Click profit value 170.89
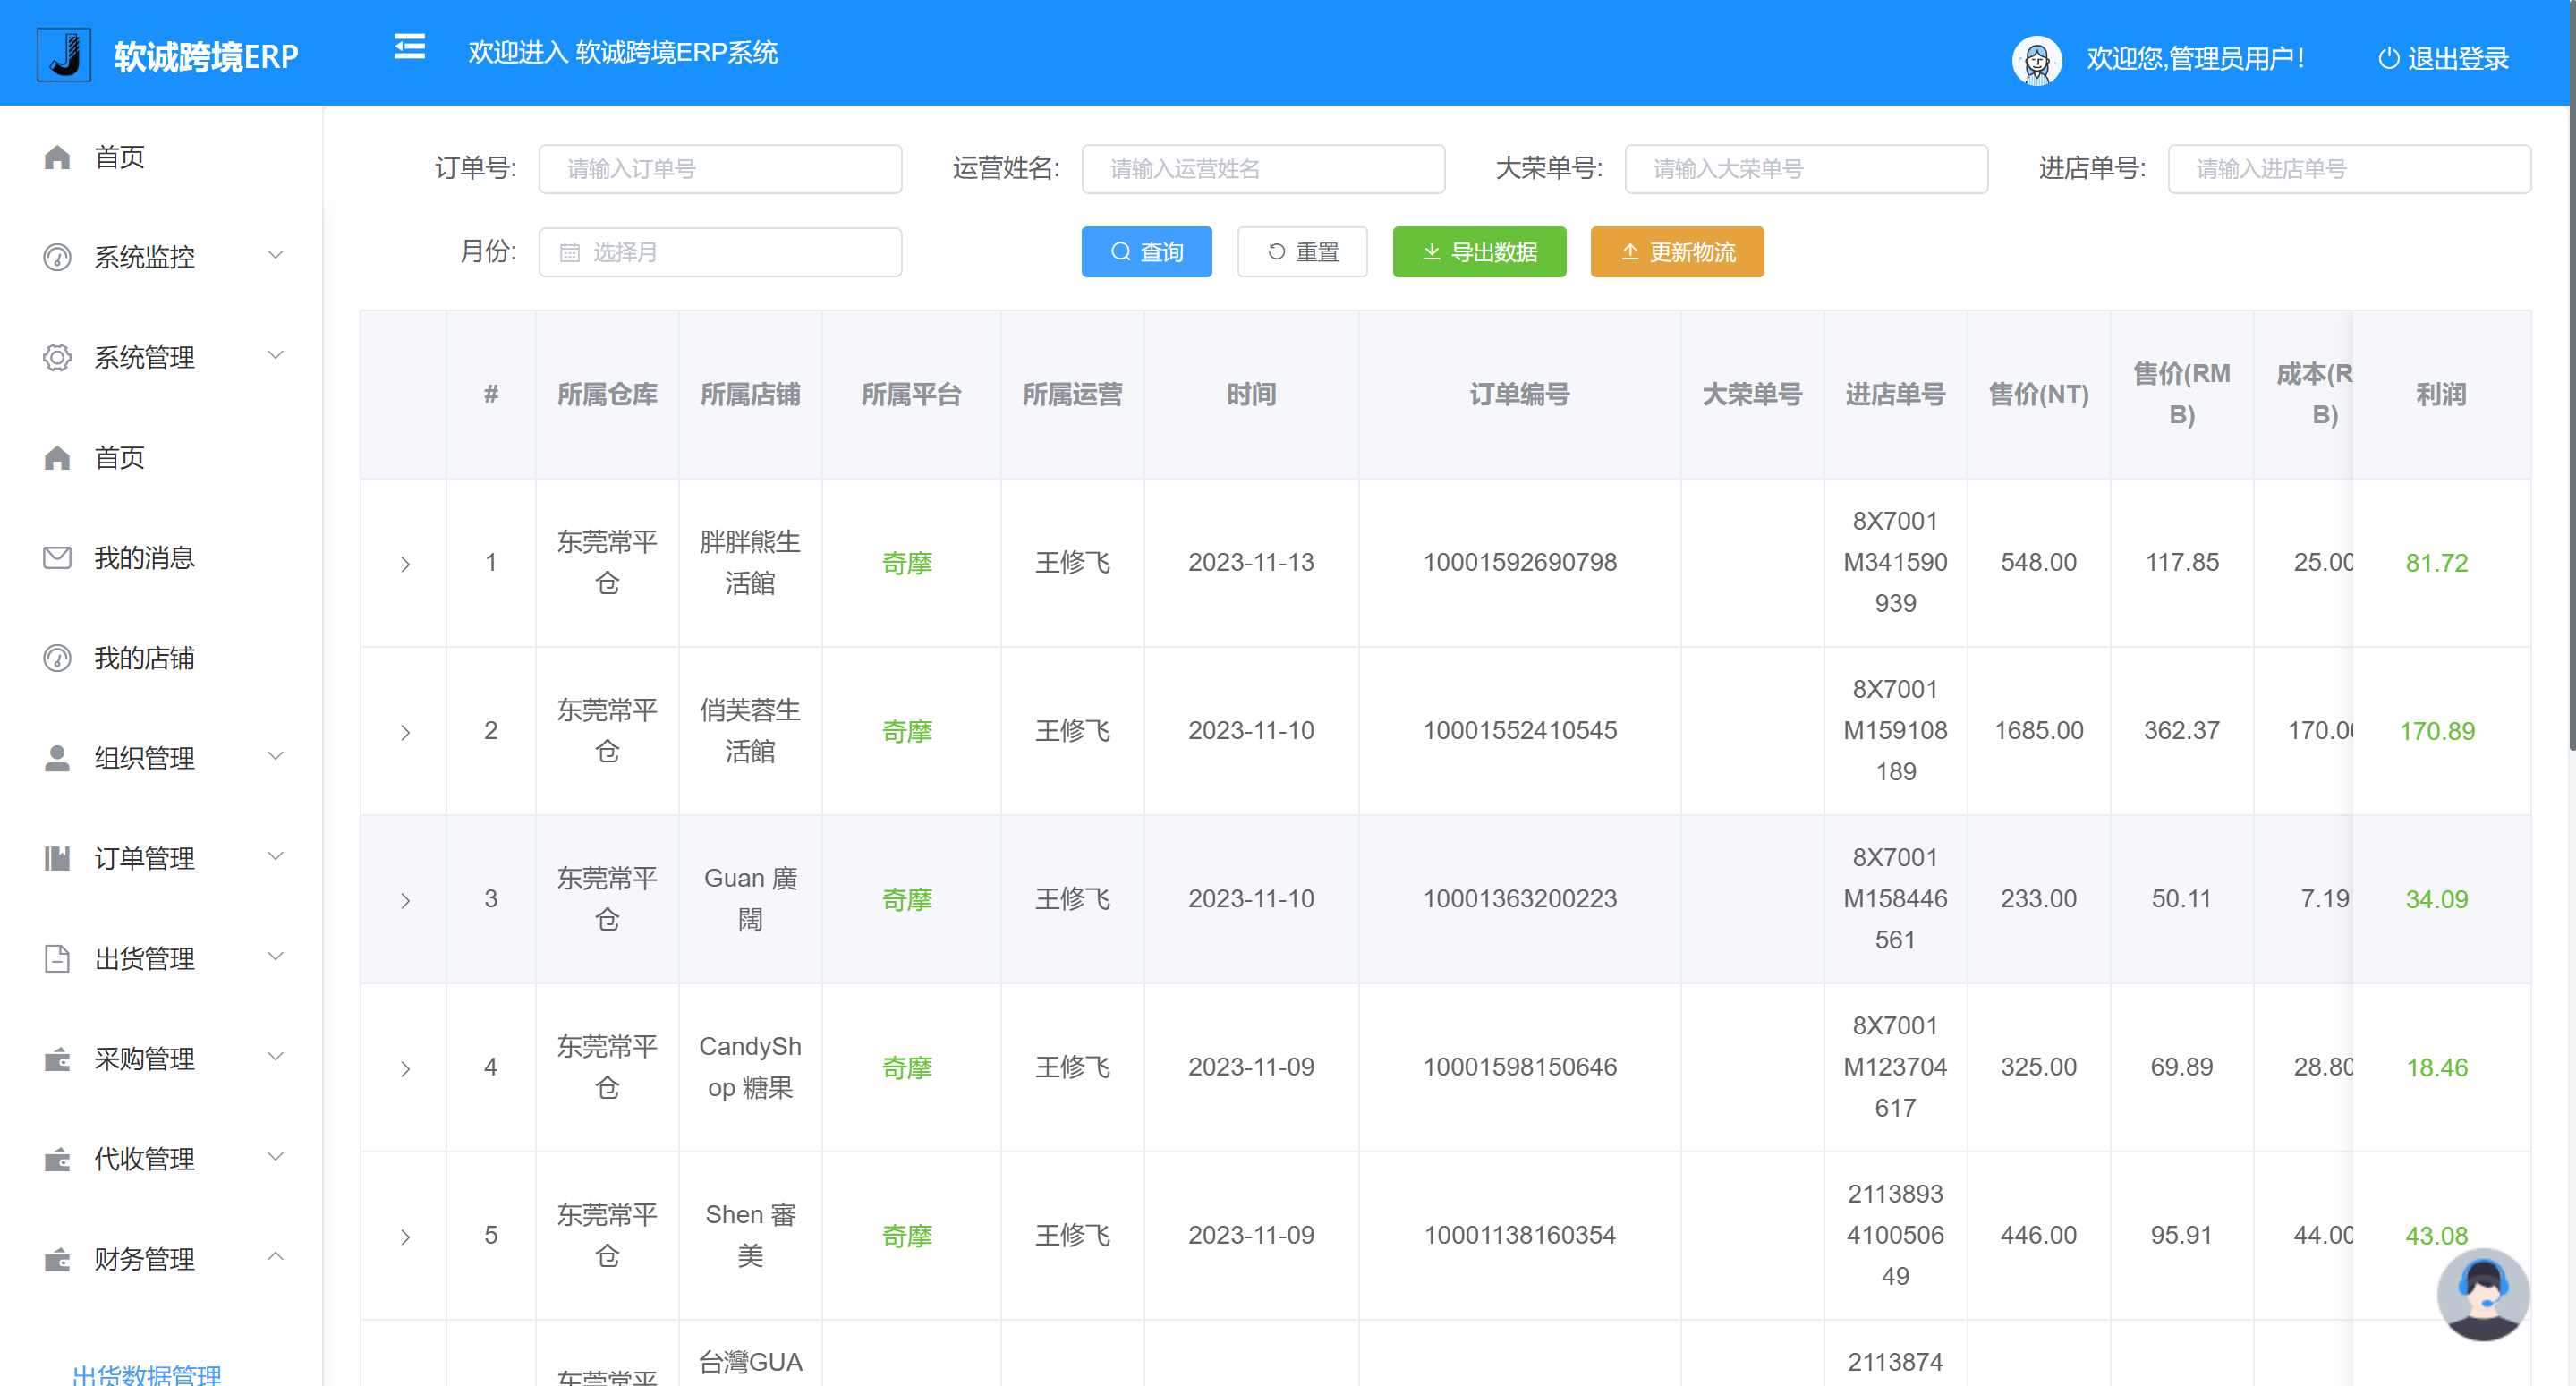 (2437, 731)
